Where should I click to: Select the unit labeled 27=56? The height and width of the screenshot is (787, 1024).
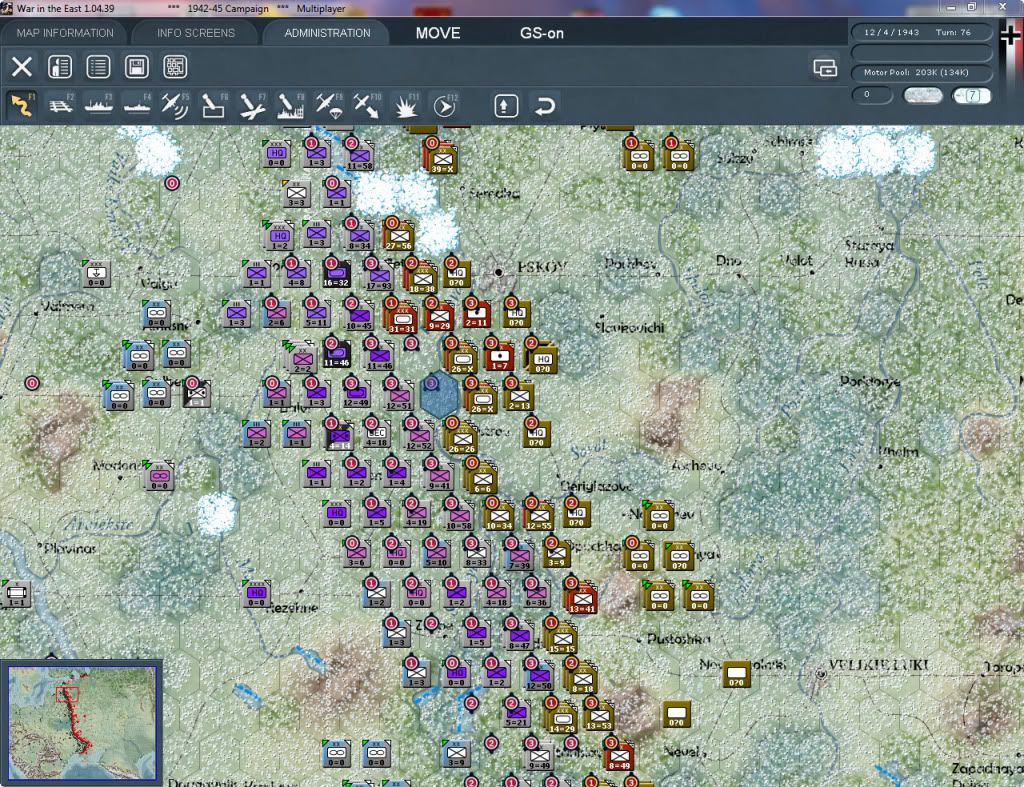(x=398, y=236)
